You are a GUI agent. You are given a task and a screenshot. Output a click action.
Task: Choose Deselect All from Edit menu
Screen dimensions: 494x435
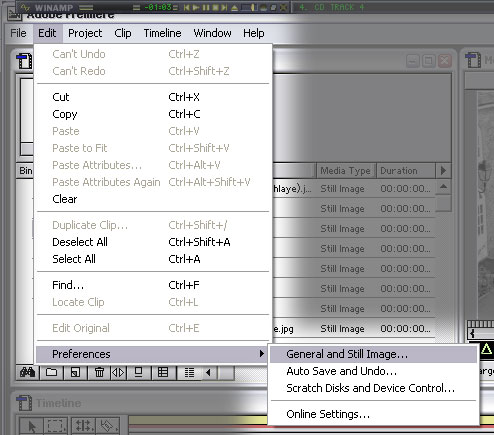click(x=153, y=242)
